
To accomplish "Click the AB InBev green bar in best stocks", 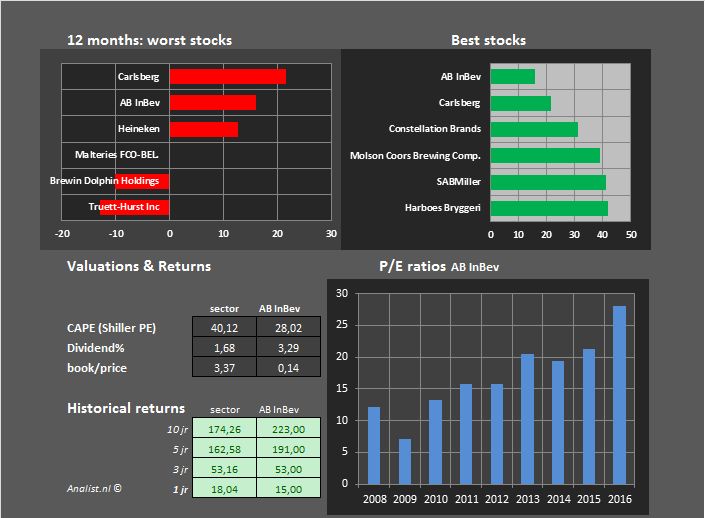I will (513, 76).
